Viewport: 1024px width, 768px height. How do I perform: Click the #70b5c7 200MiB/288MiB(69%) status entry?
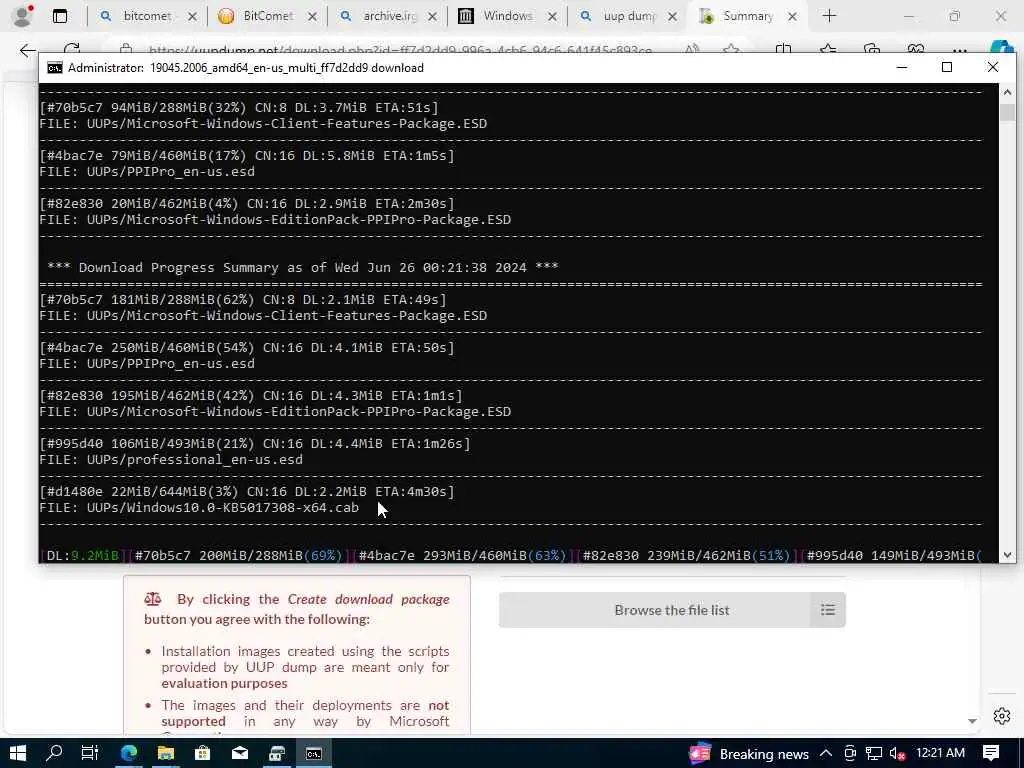(x=238, y=555)
